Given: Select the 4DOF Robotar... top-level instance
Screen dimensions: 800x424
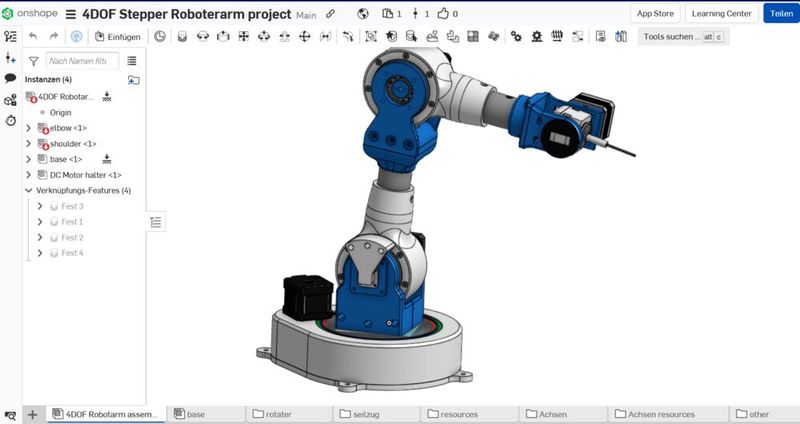Looking at the screenshot, I should coord(66,96).
